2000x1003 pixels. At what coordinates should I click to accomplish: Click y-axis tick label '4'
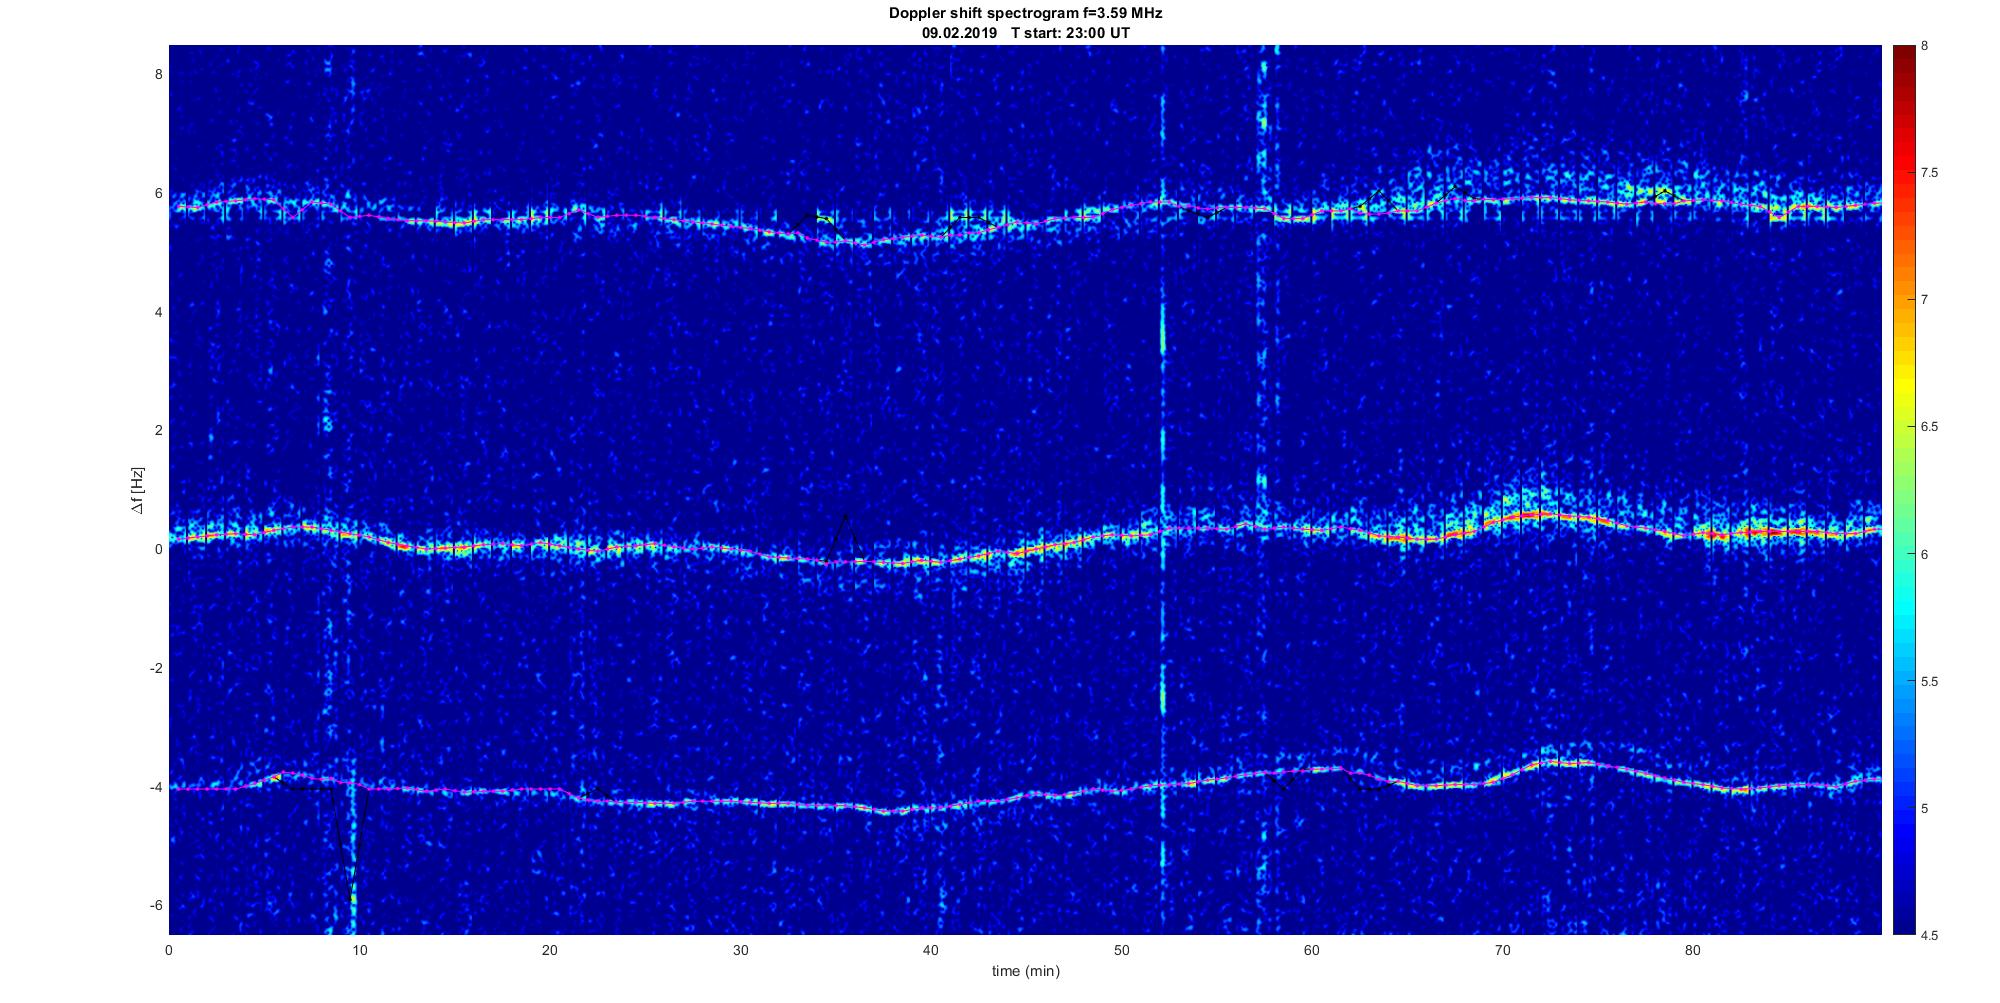coord(158,312)
